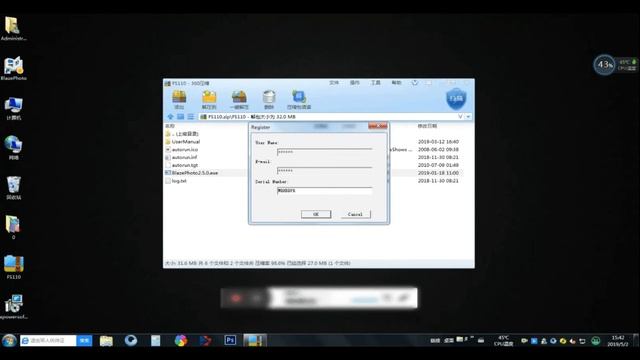Open the Help (帮助) menu
640x360 pixels.
(x=396, y=83)
